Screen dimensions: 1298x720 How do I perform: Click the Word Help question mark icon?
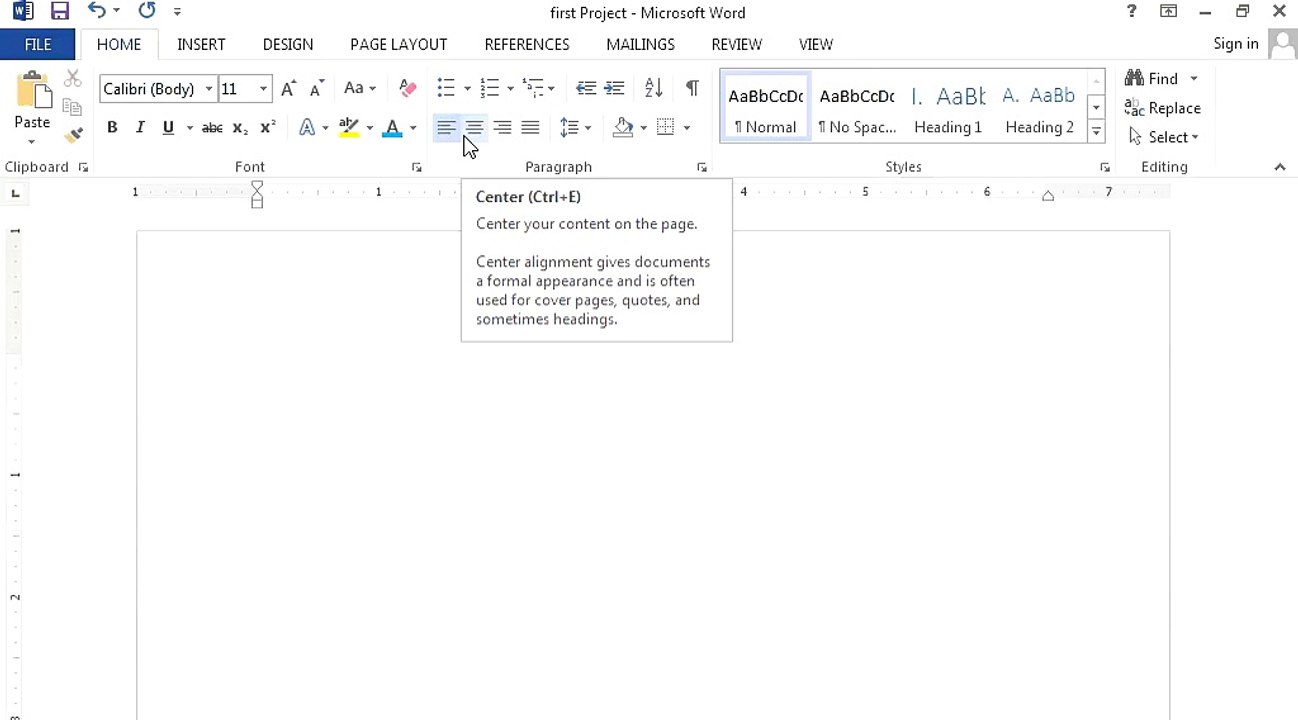pyautogui.click(x=1131, y=12)
